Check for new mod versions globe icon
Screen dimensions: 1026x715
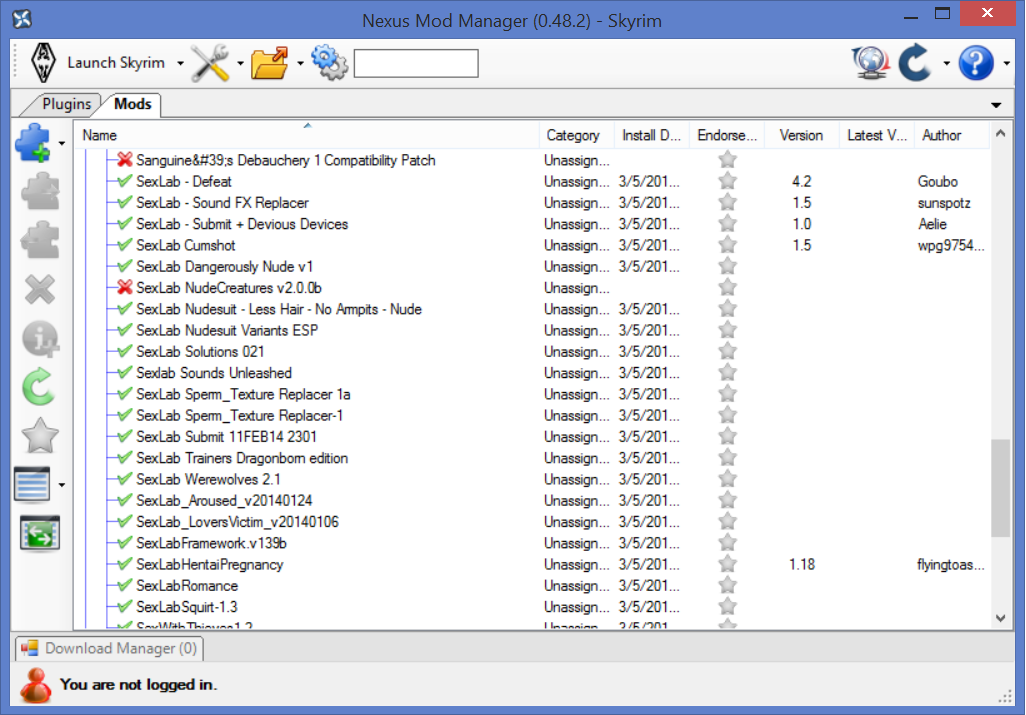coord(871,63)
